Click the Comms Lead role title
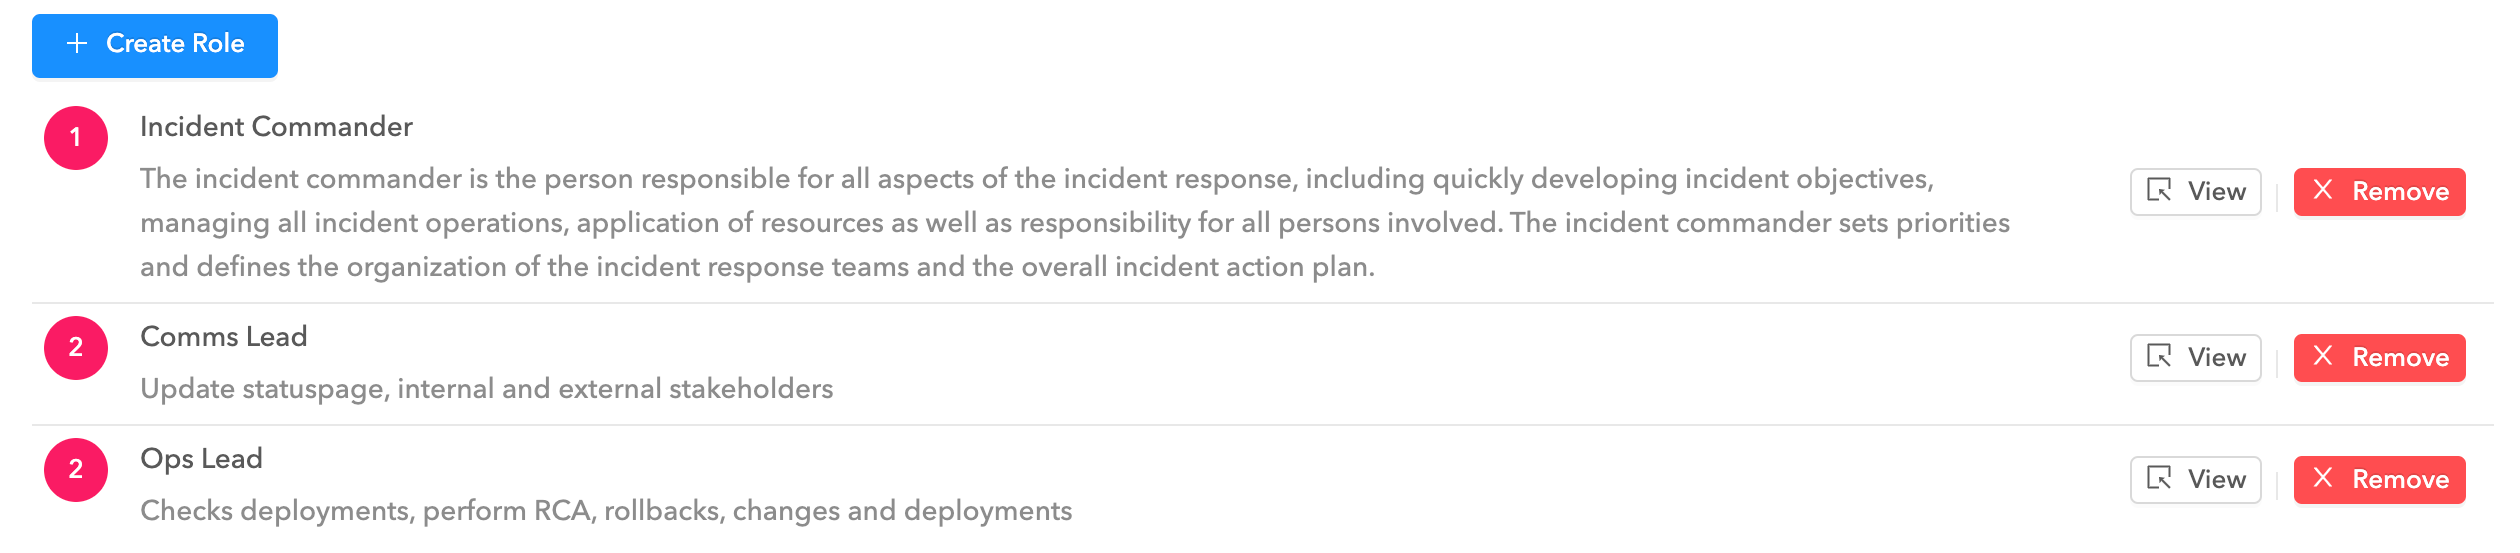2520x553 pixels. (x=224, y=337)
